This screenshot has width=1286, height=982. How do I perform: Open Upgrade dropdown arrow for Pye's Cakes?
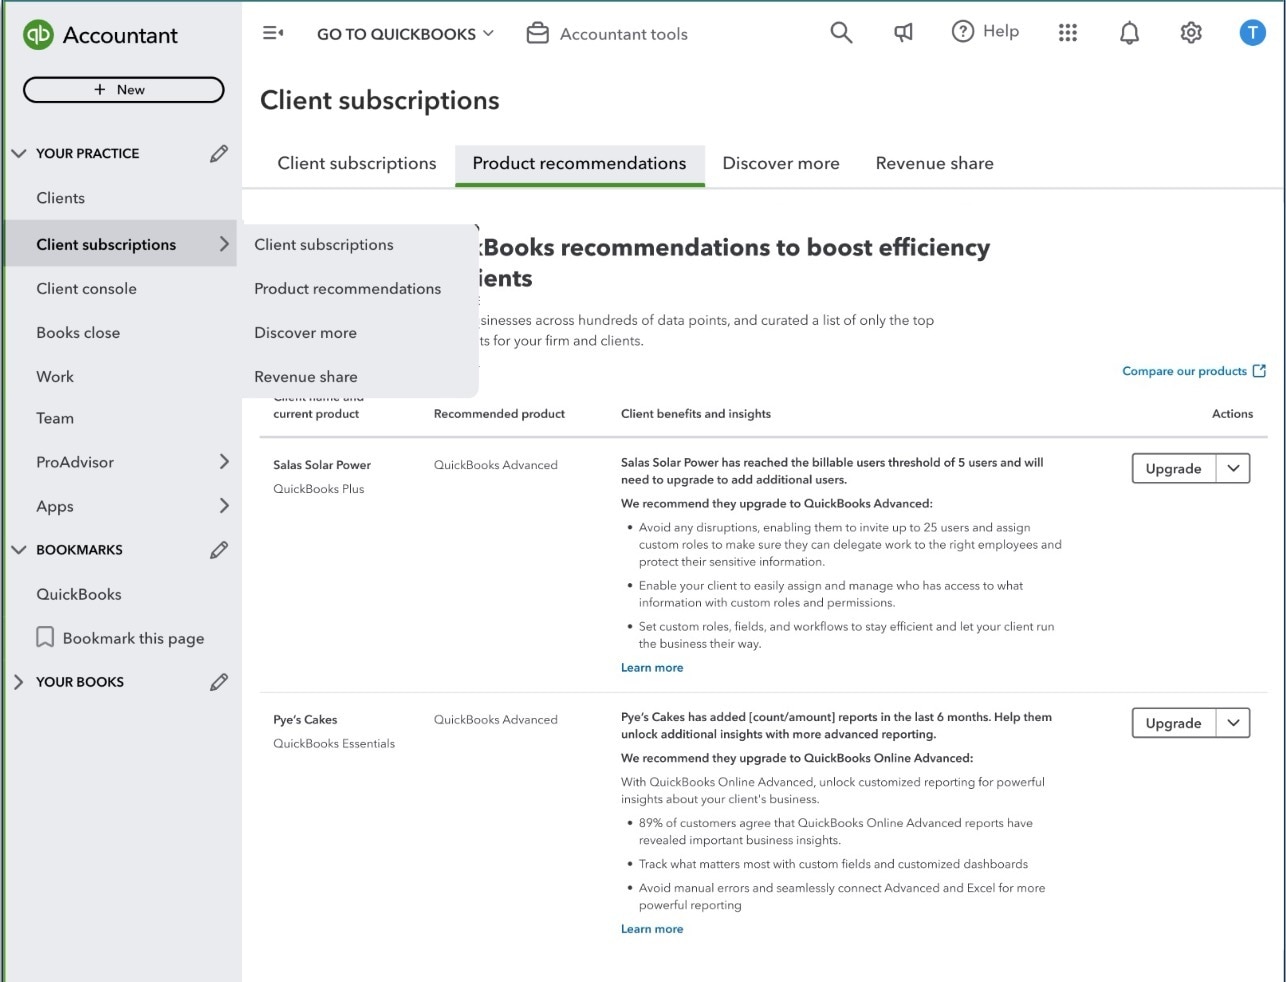click(1233, 723)
